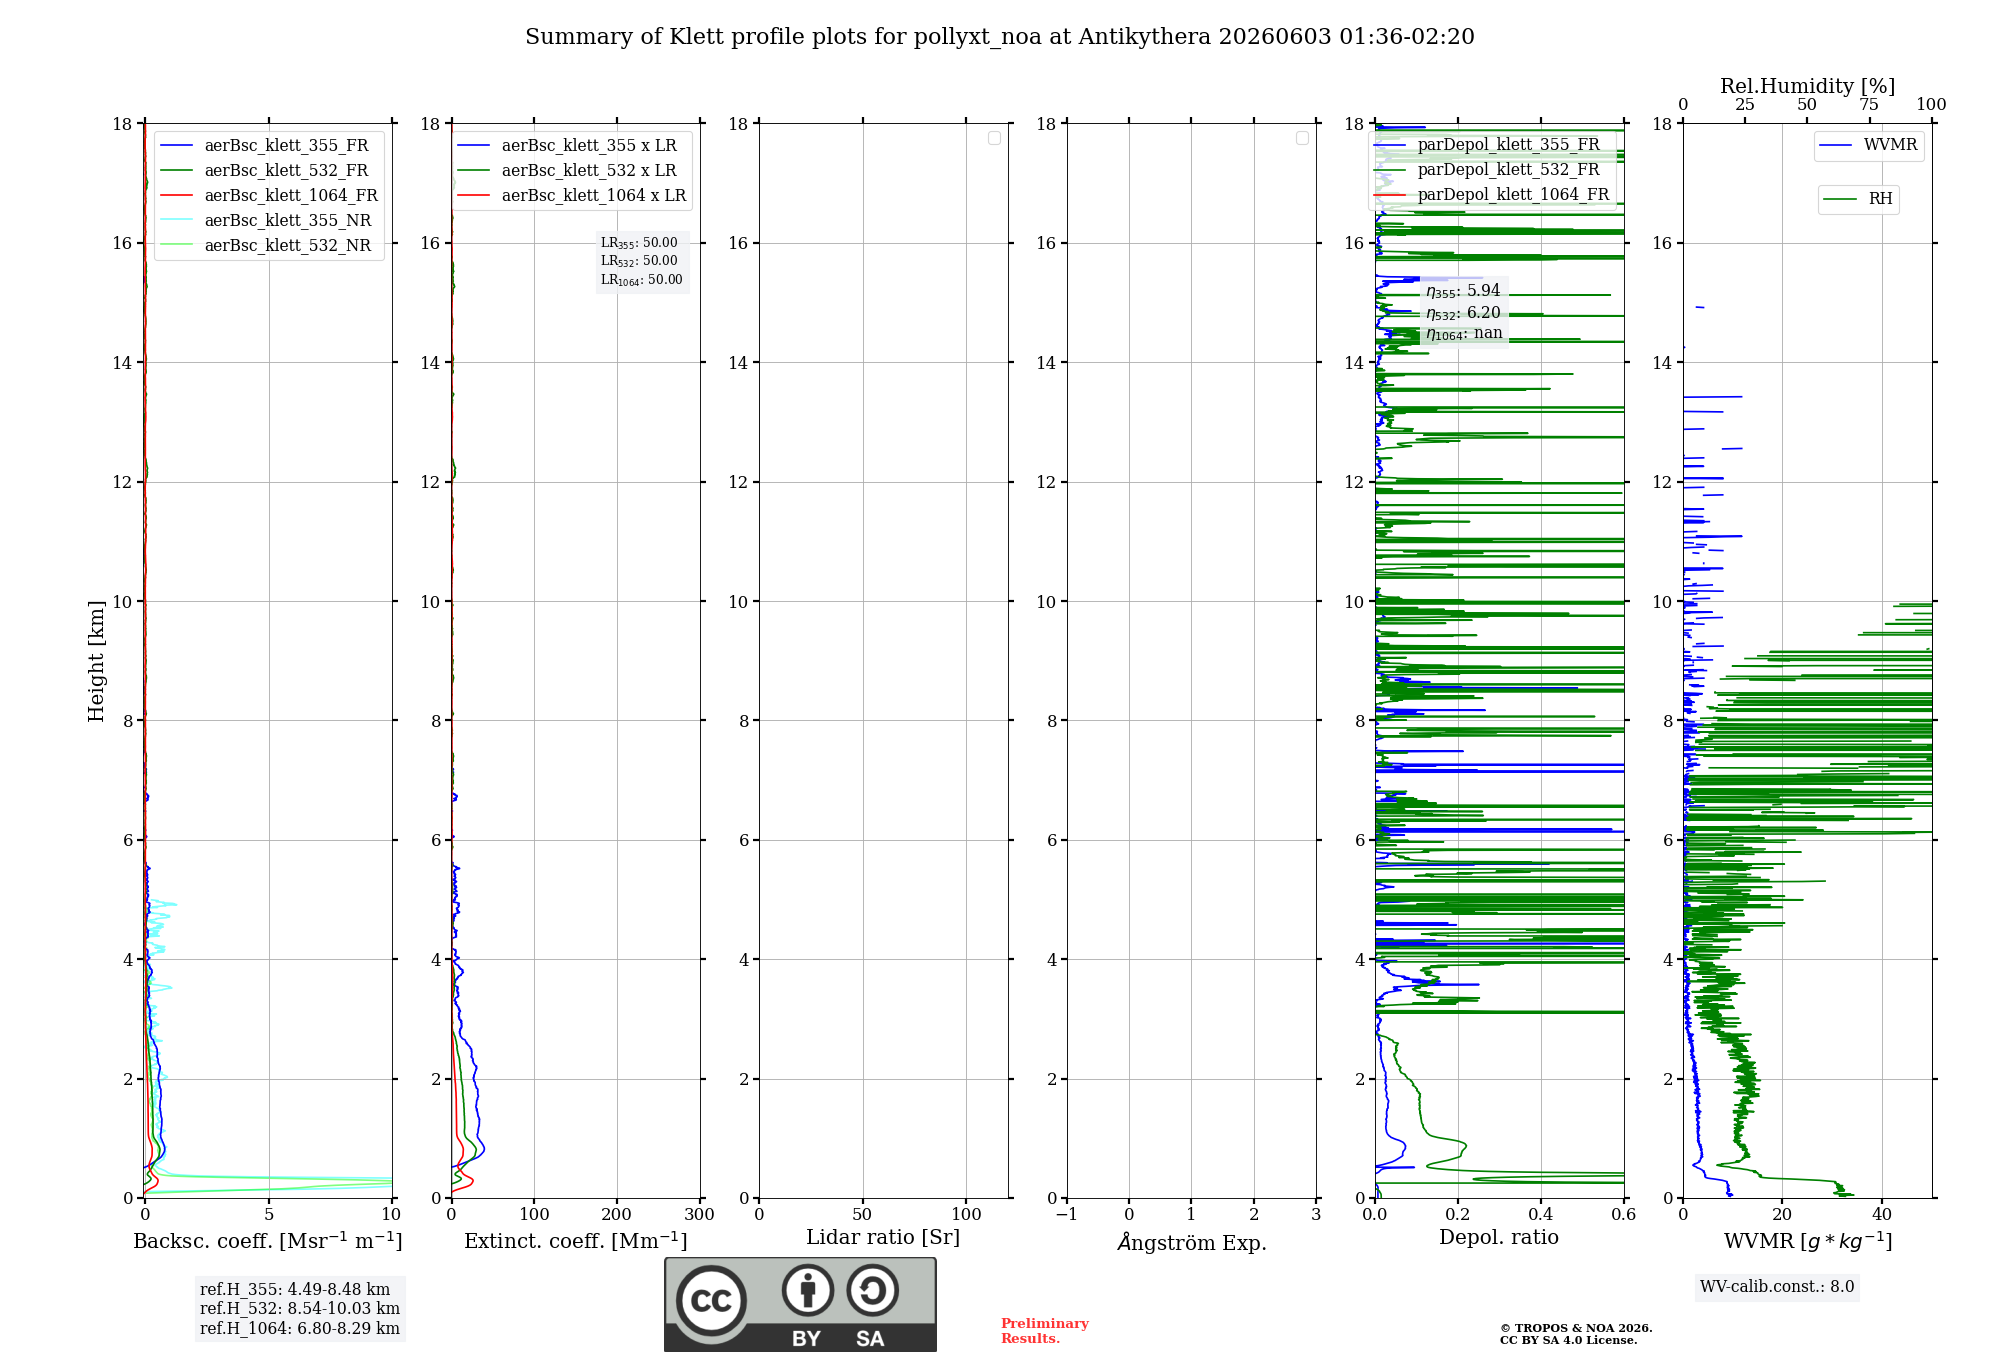Click the Klett profile summary plot title
The width and height of the screenshot is (2000, 1360).
tap(1000, 37)
